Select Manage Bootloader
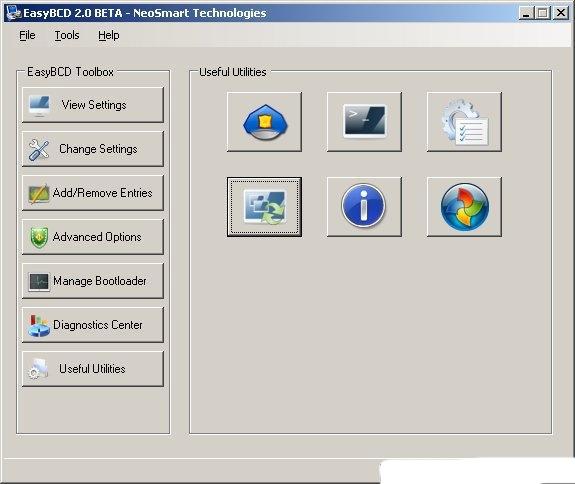The width and height of the screenshot is (575, 484). coord(93,281)
